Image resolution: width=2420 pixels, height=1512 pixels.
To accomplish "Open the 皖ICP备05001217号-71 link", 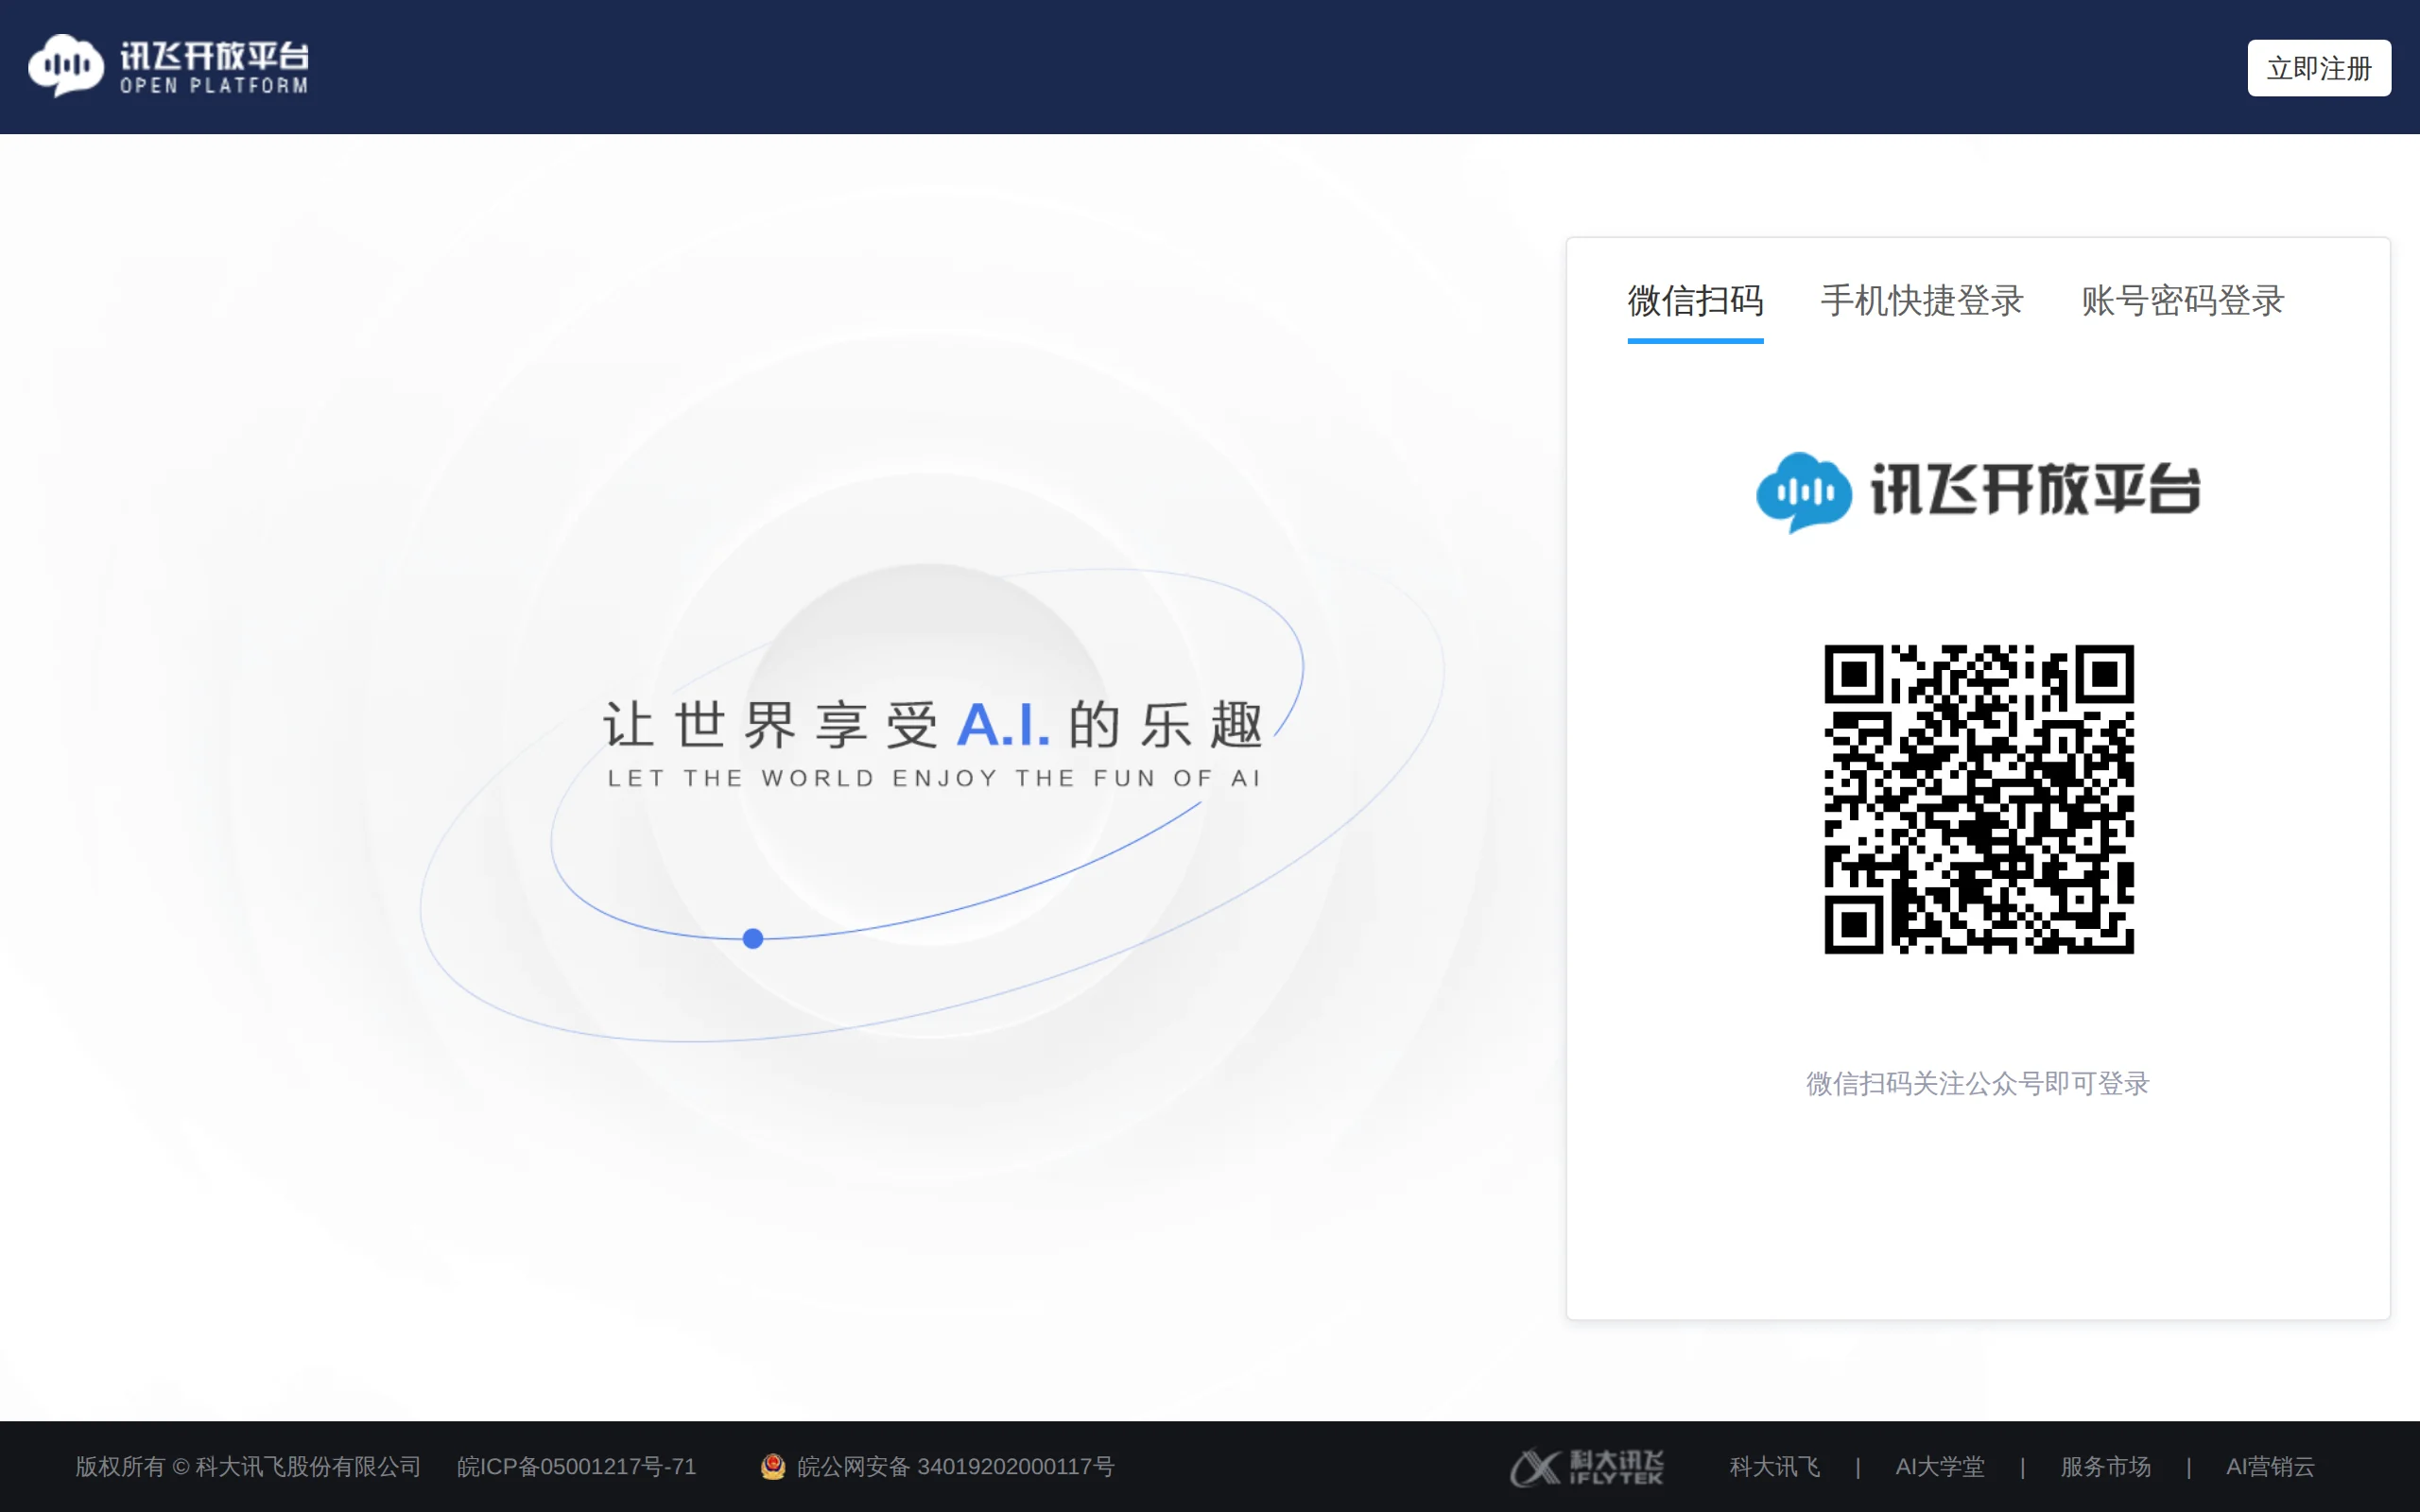I will [x=576, y=1466].
